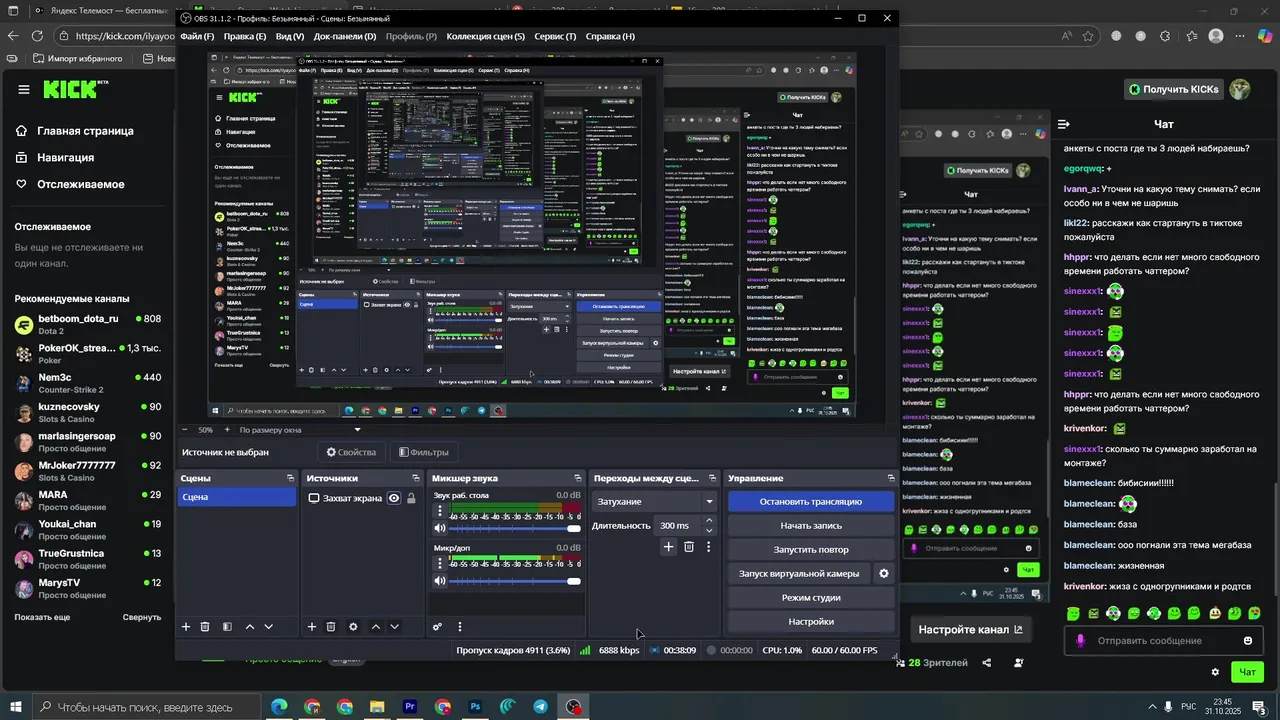1280x720 pixels.
Task: Move the source down in the list
Action: [x=394, y=627]
